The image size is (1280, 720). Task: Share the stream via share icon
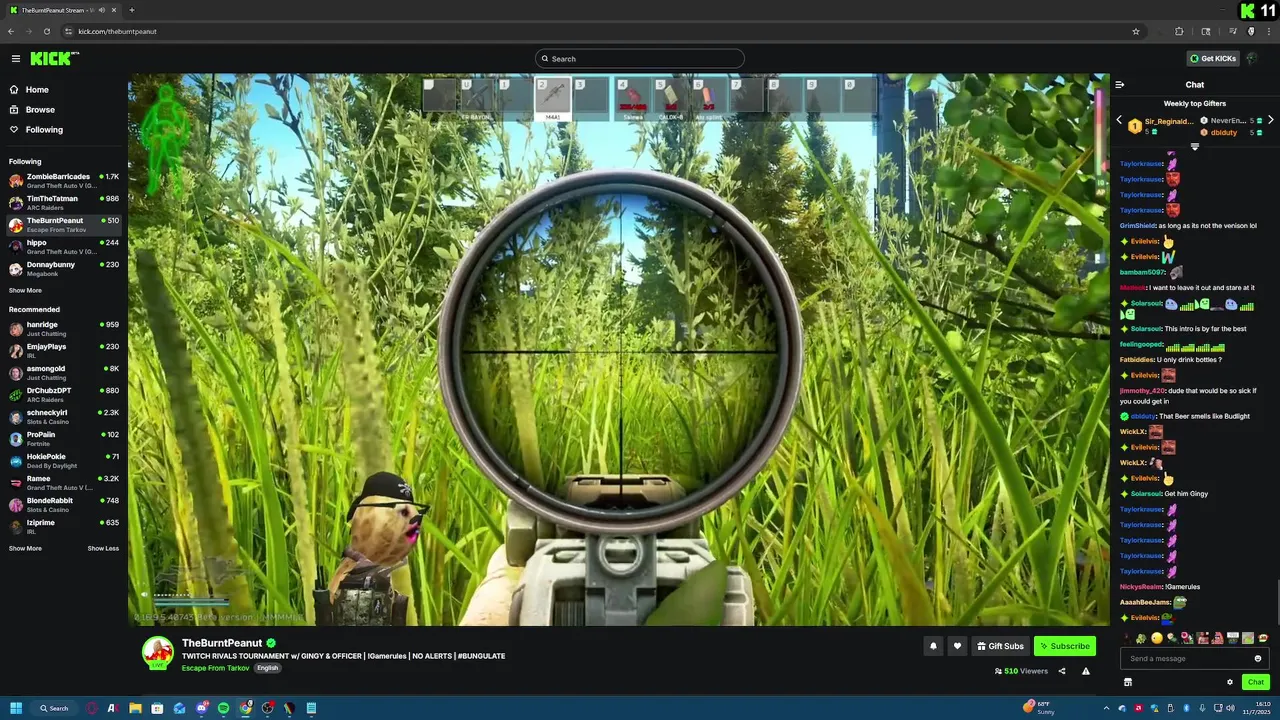[x=1062, y=671]
